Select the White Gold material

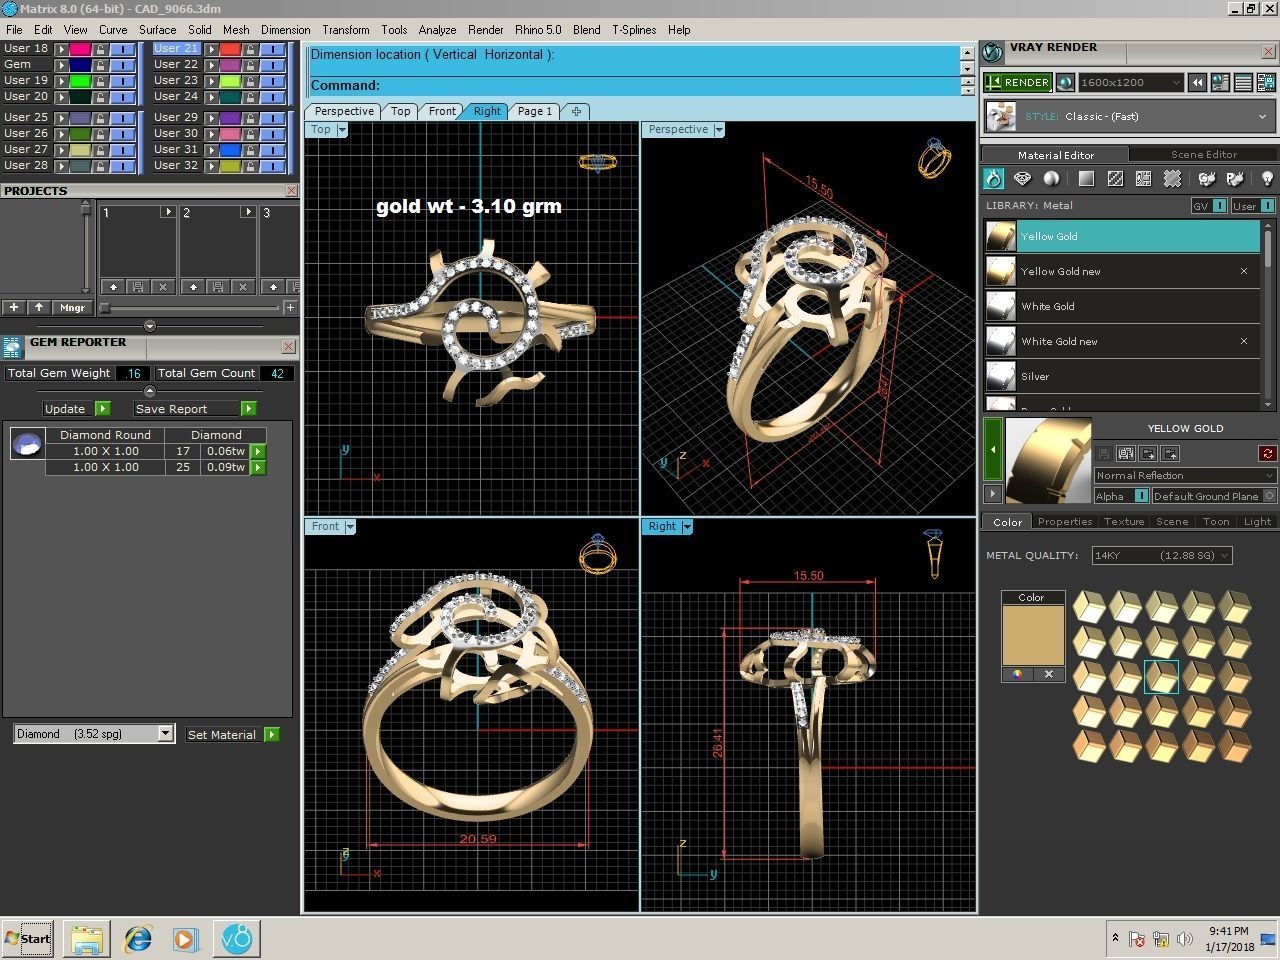pyautogui.click(x=1122, y=306)
